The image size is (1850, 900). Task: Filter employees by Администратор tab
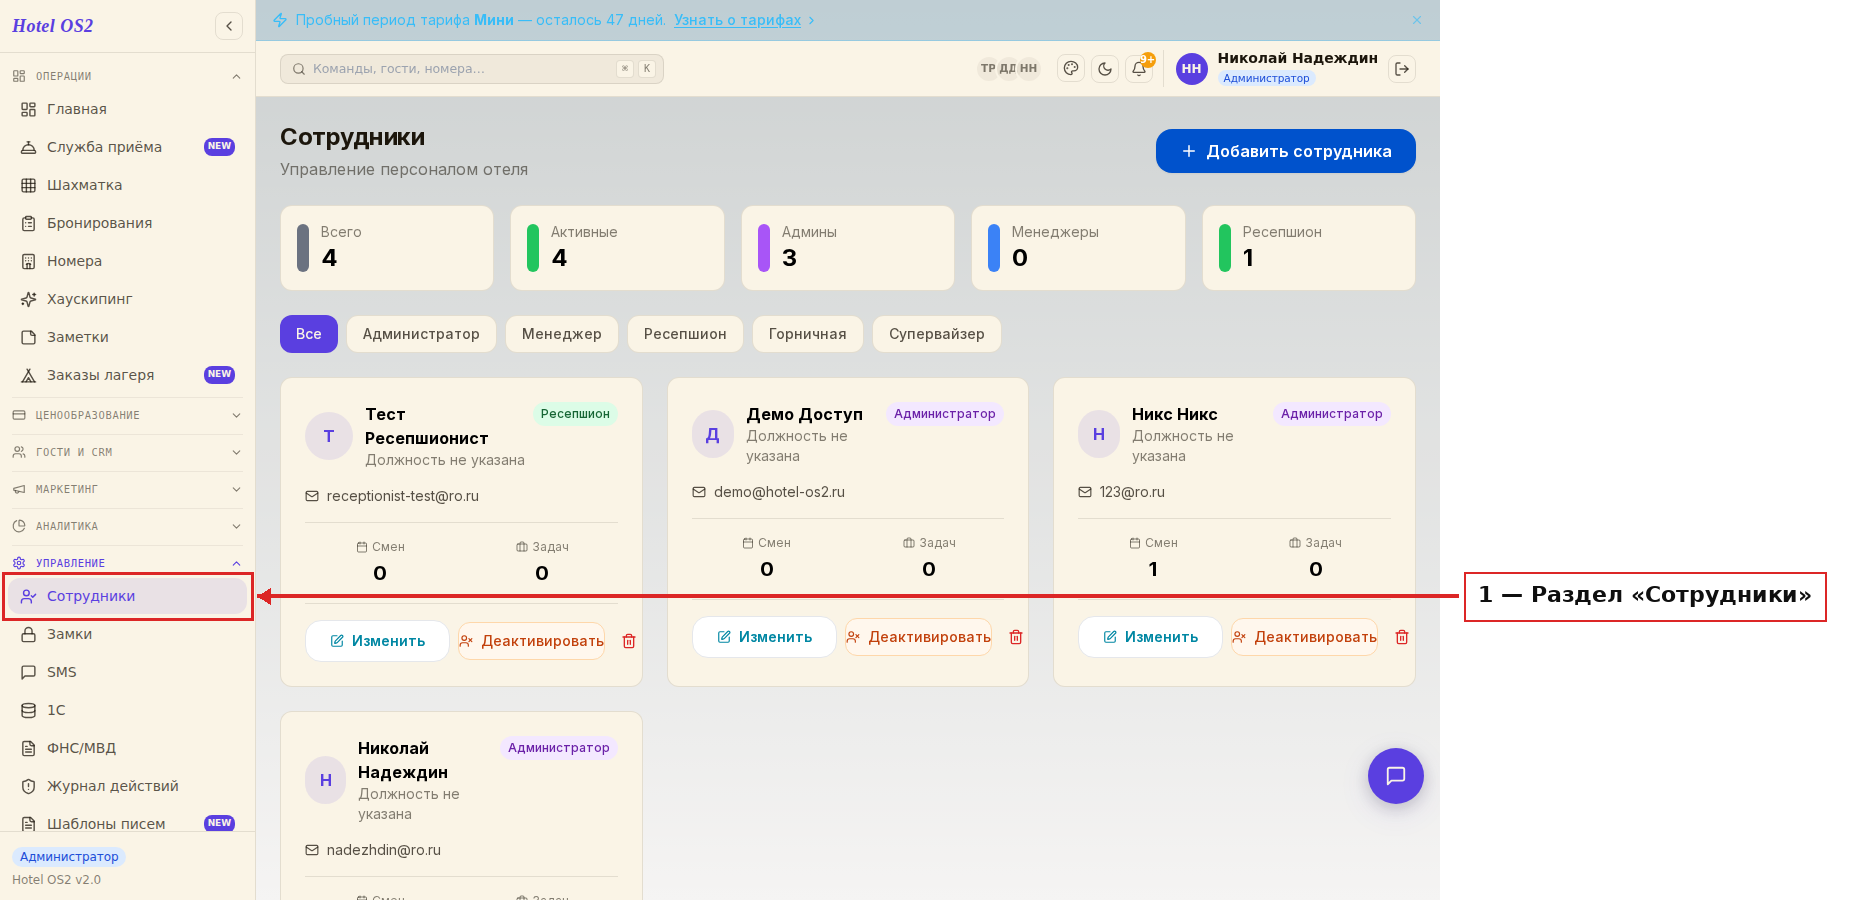(421, 334)
